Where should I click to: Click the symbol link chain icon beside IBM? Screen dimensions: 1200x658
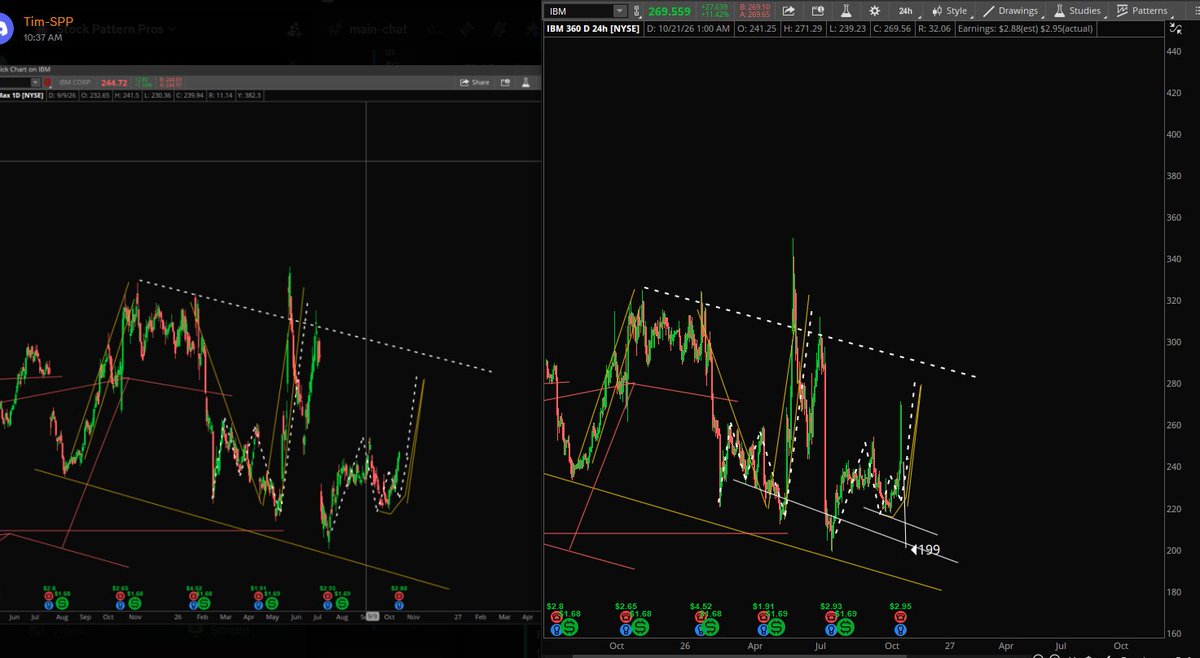[x=636, y=11]
